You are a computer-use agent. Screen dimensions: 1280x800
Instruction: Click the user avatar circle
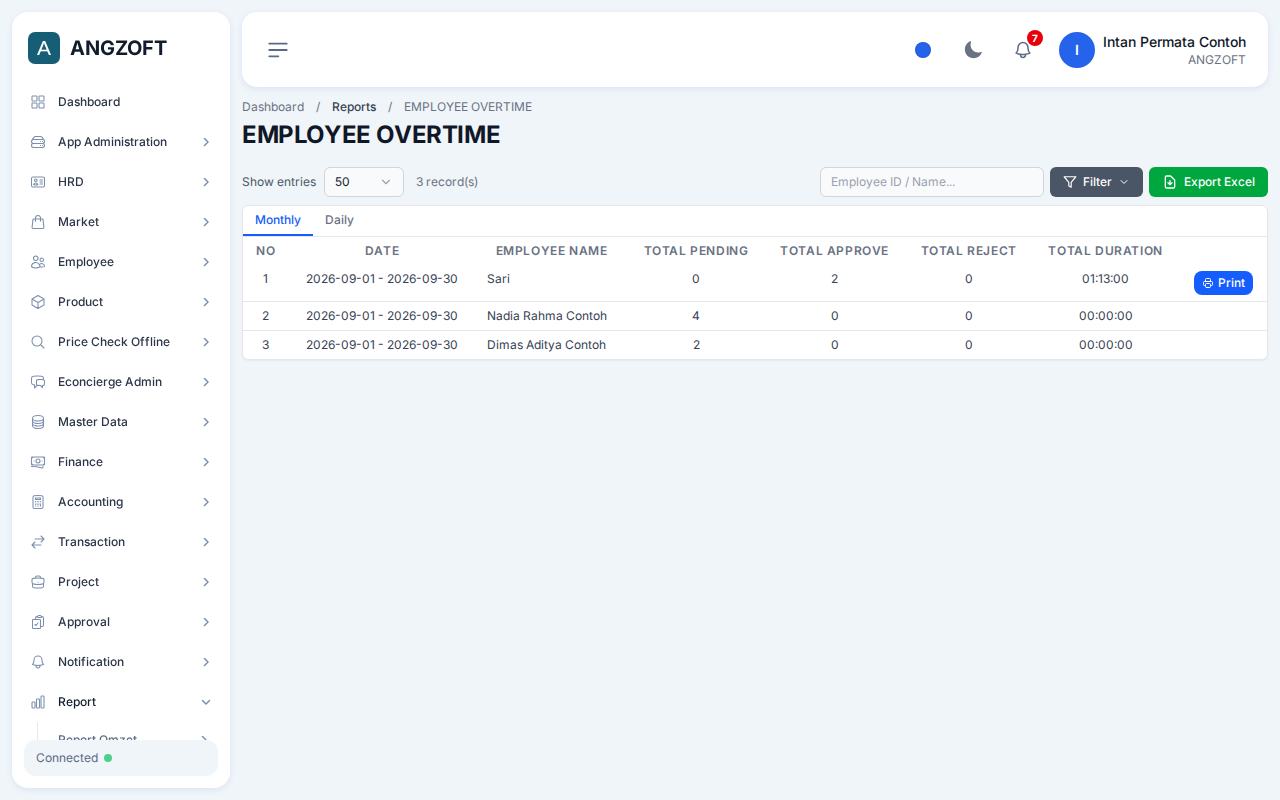coord(1077,50)
